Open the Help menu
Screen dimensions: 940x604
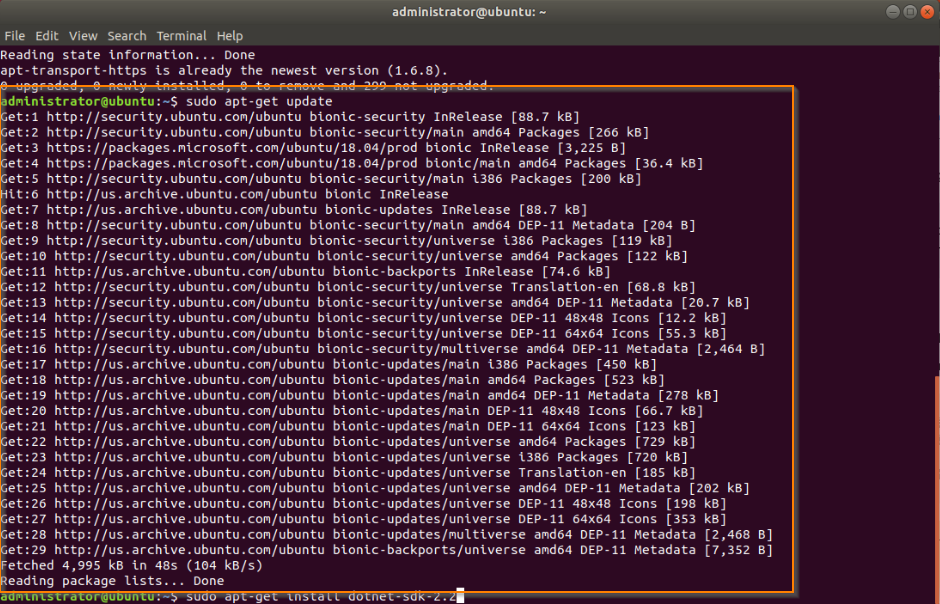(x=230, y=36)
